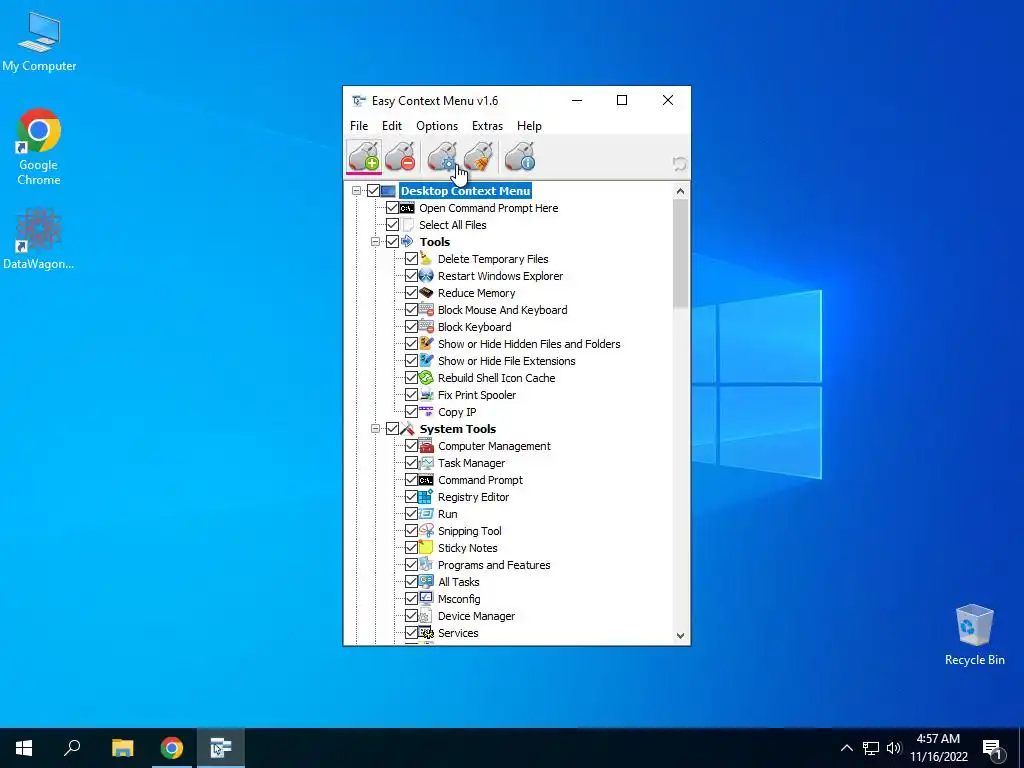Open taskbar search magnifier
The height and width of the screenshot is (768, 1024).
(72, 748)
